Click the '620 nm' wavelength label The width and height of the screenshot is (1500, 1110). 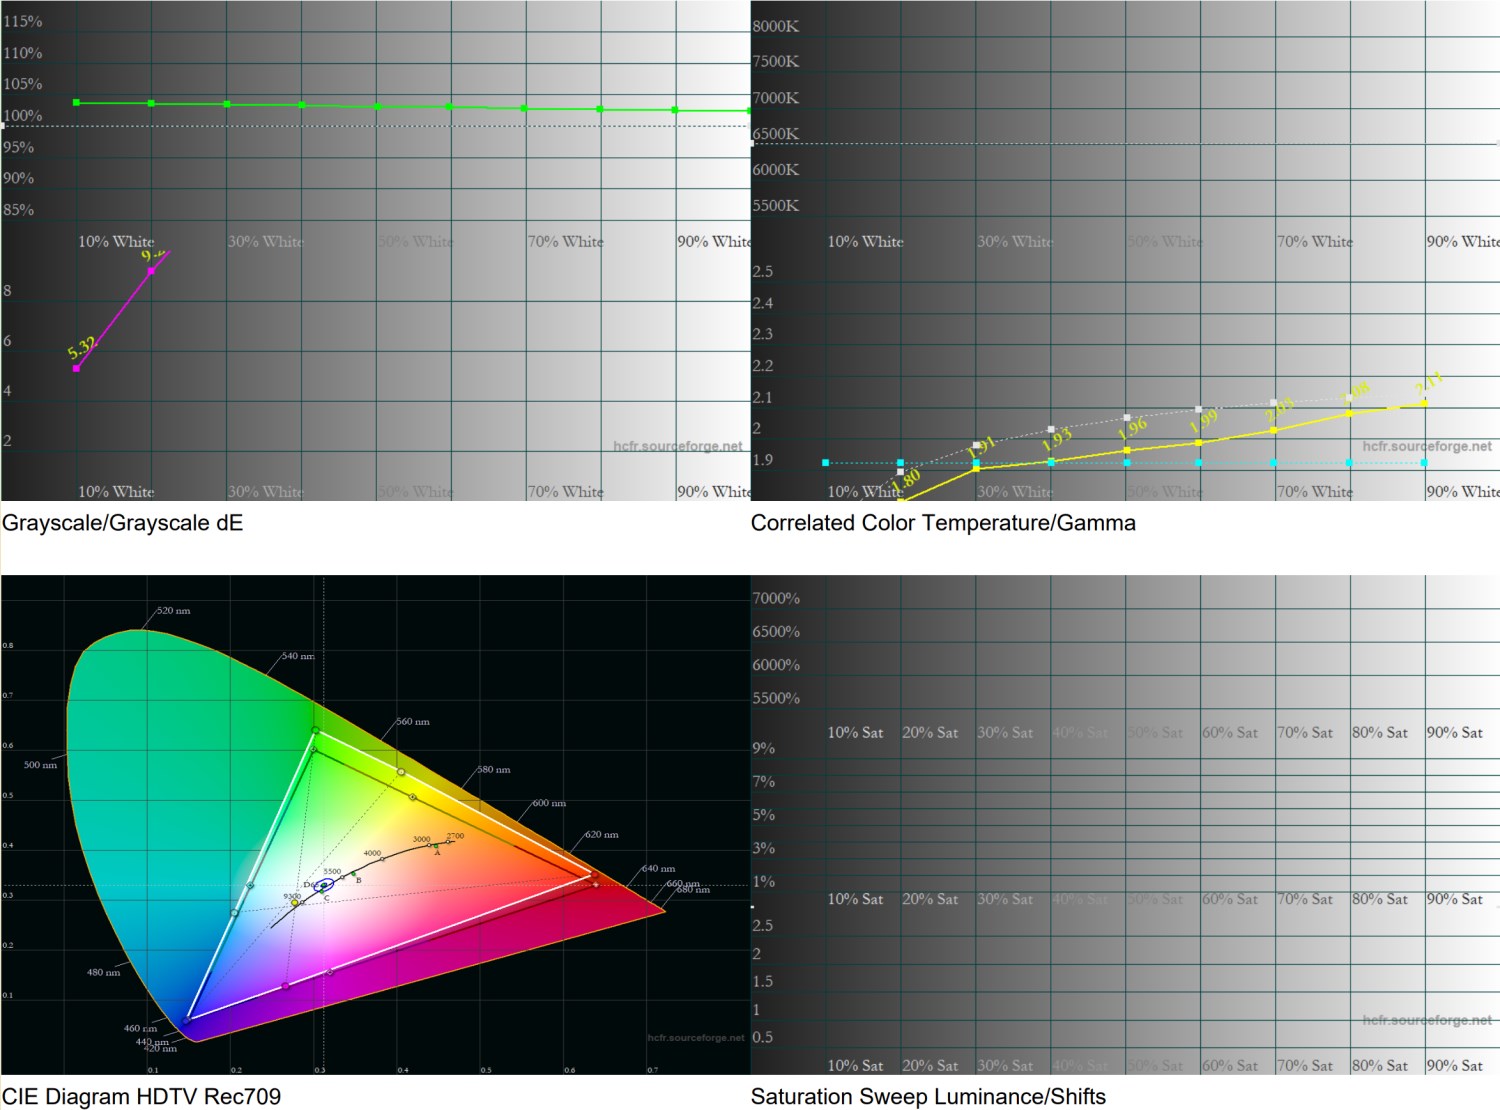pyautogui.click(x=602, y=834)
